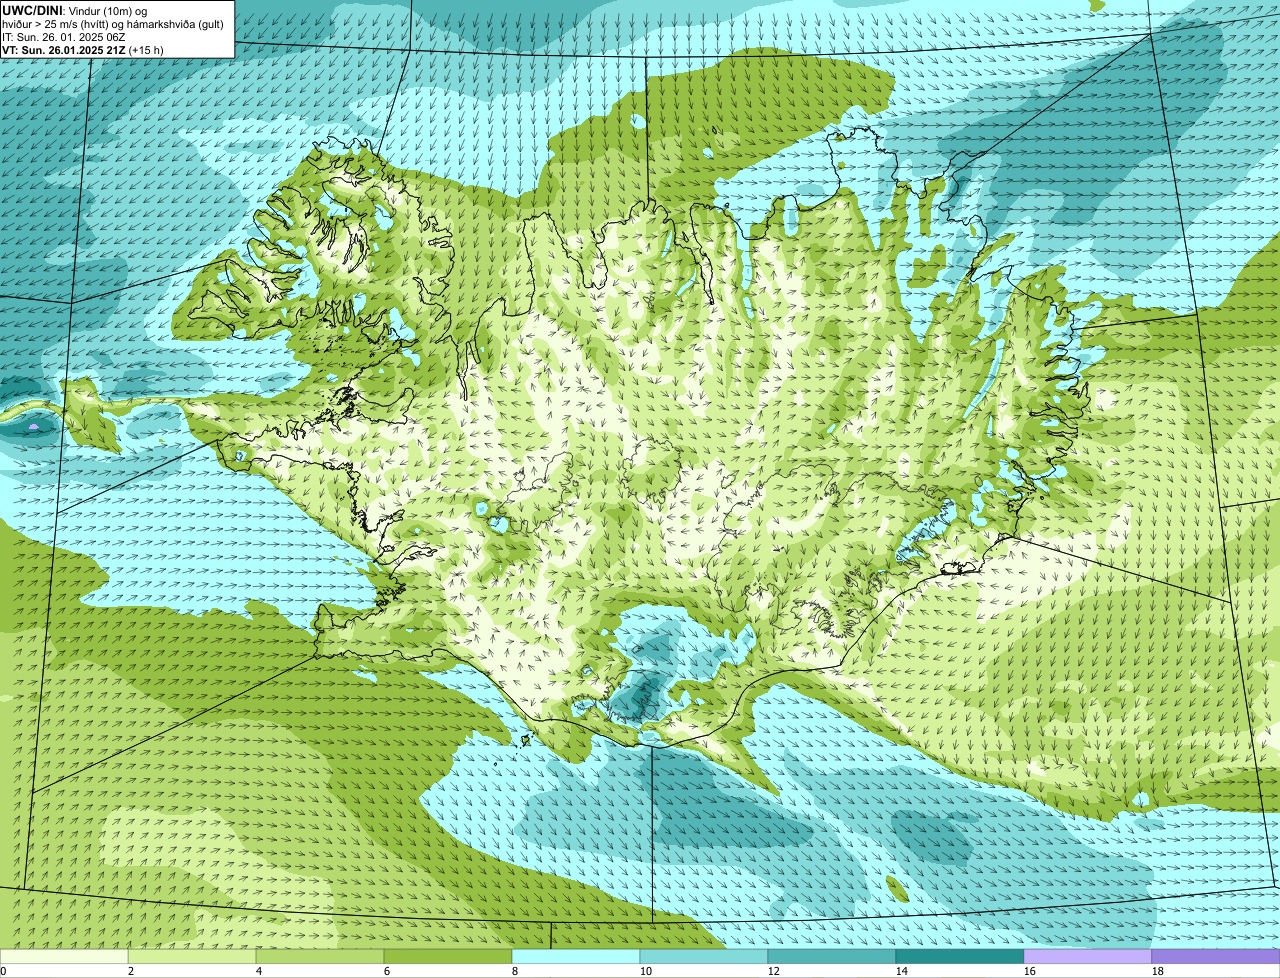This screenshot has width=1280, height=978.
Task: Click the "(+15 h)" forecast offset text
Action: pos(146,50)
